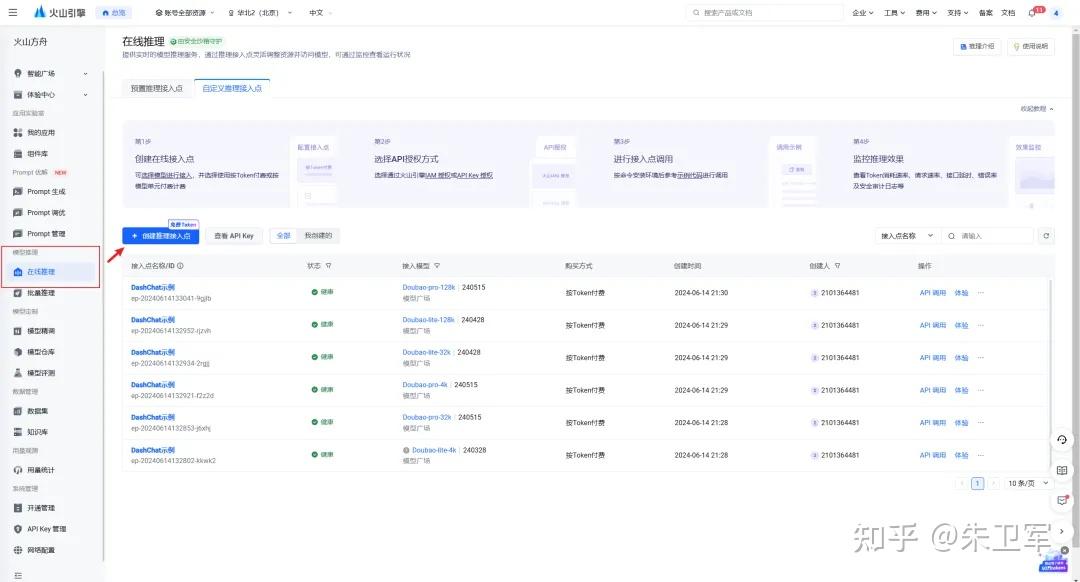Open the Doubao-lite-4k model link
Image resolution: width=1080 pixels, height=582 pixels.
click(x=434, y=450)
